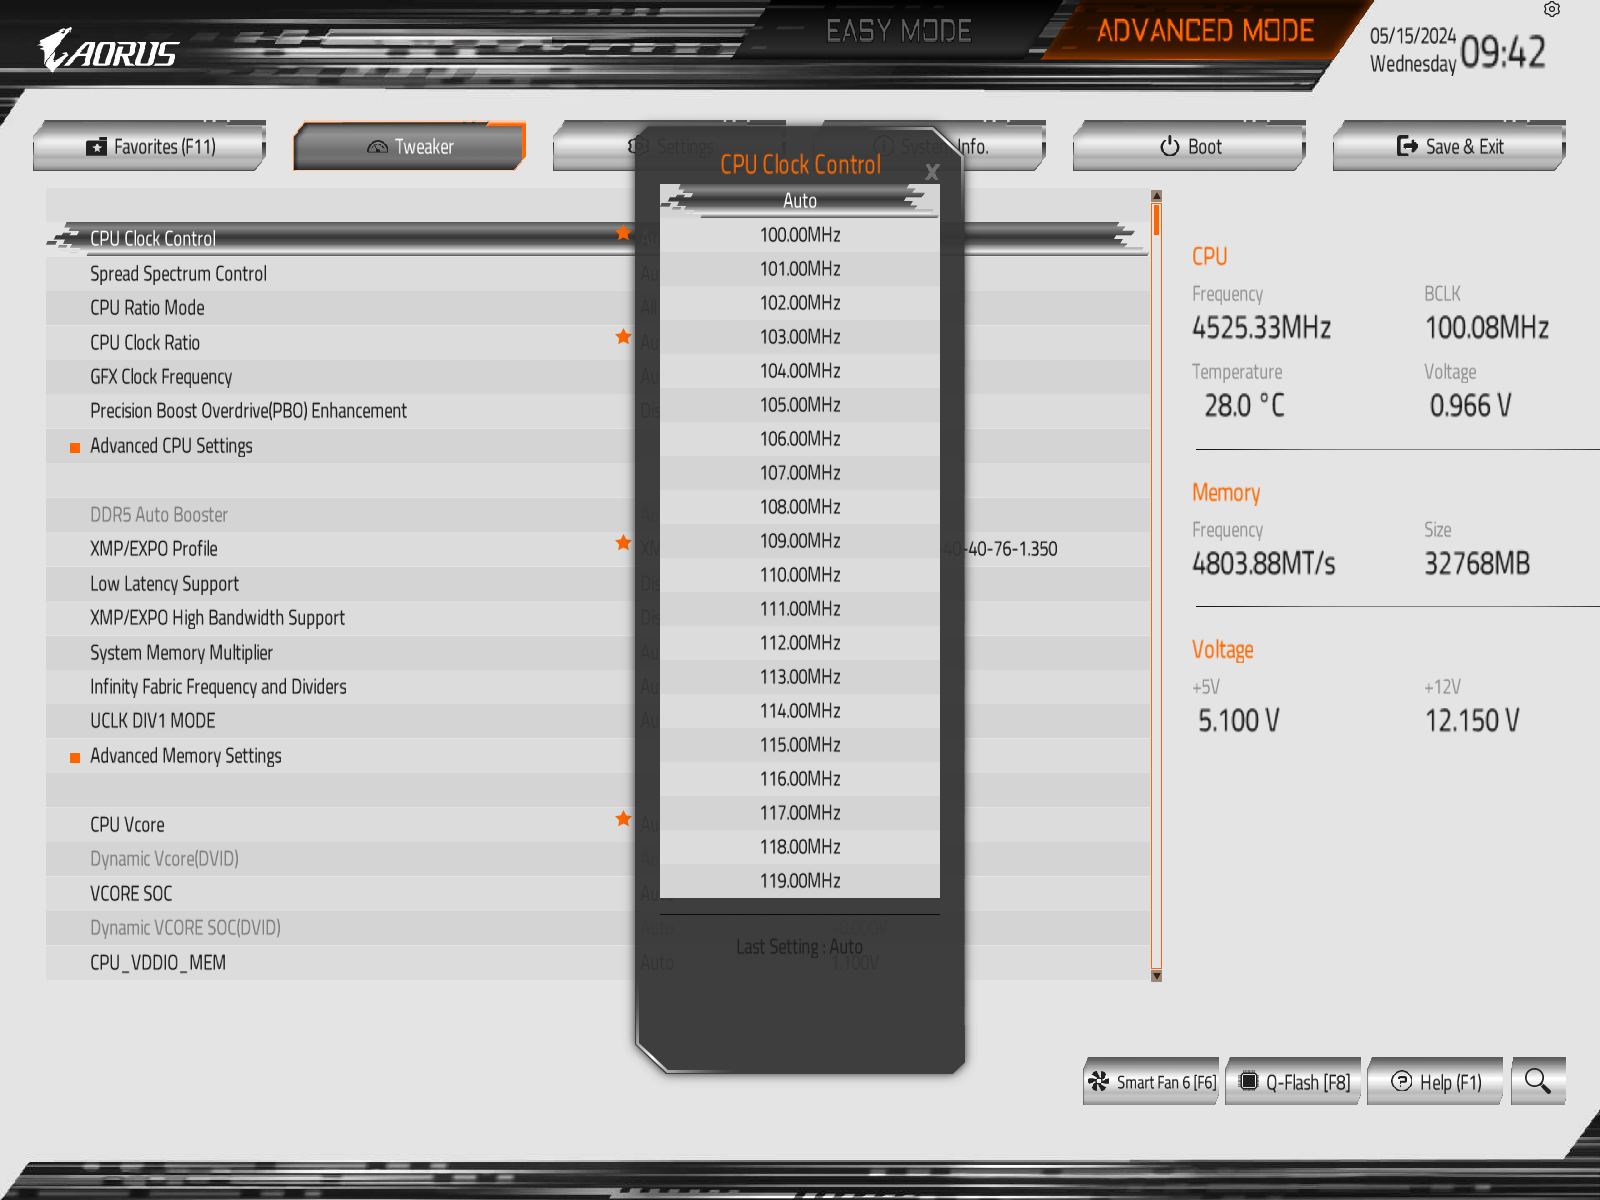
Task: Select Spread Spectrum Control row
Action: (597, 273)
